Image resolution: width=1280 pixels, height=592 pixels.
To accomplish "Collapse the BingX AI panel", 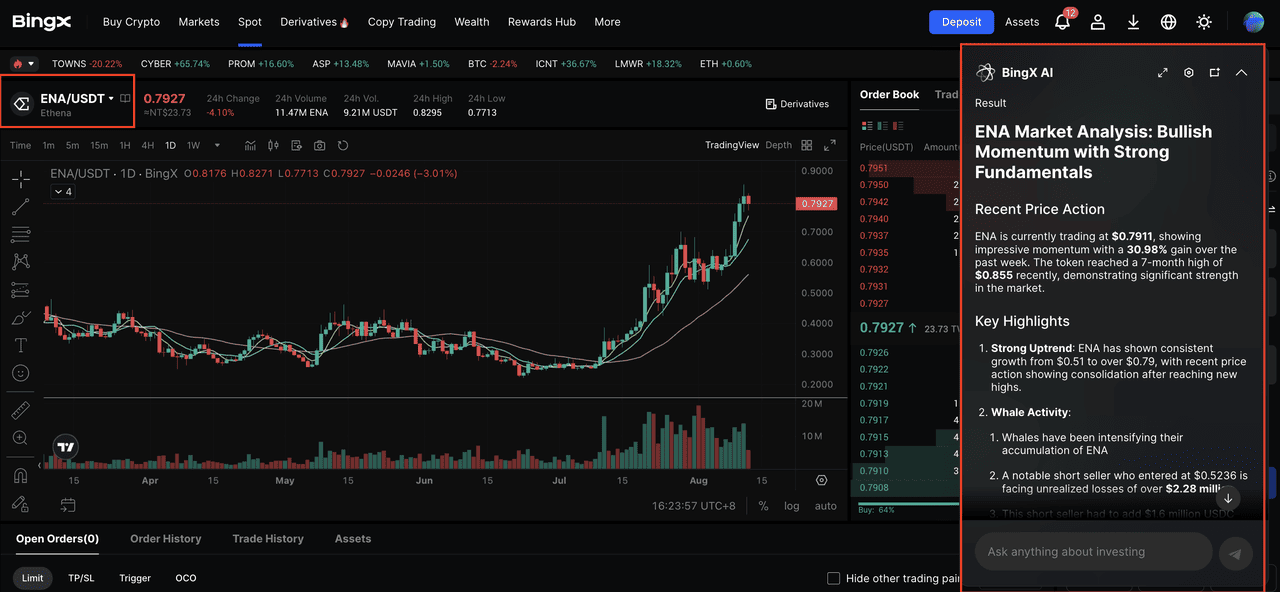I will point(1241,73).
